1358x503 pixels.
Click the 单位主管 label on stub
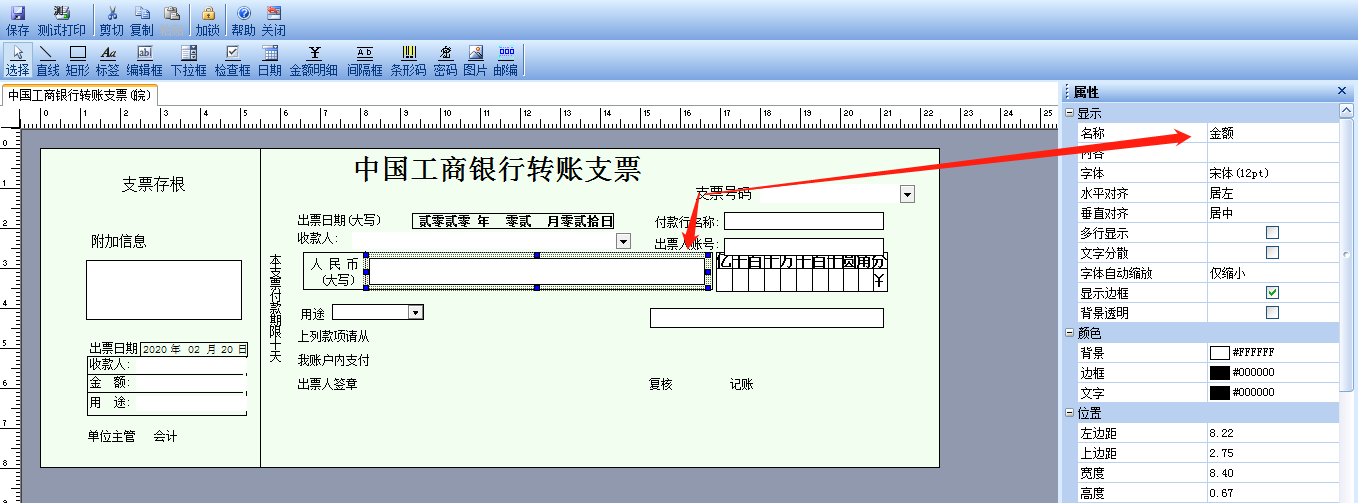point(111,437)
